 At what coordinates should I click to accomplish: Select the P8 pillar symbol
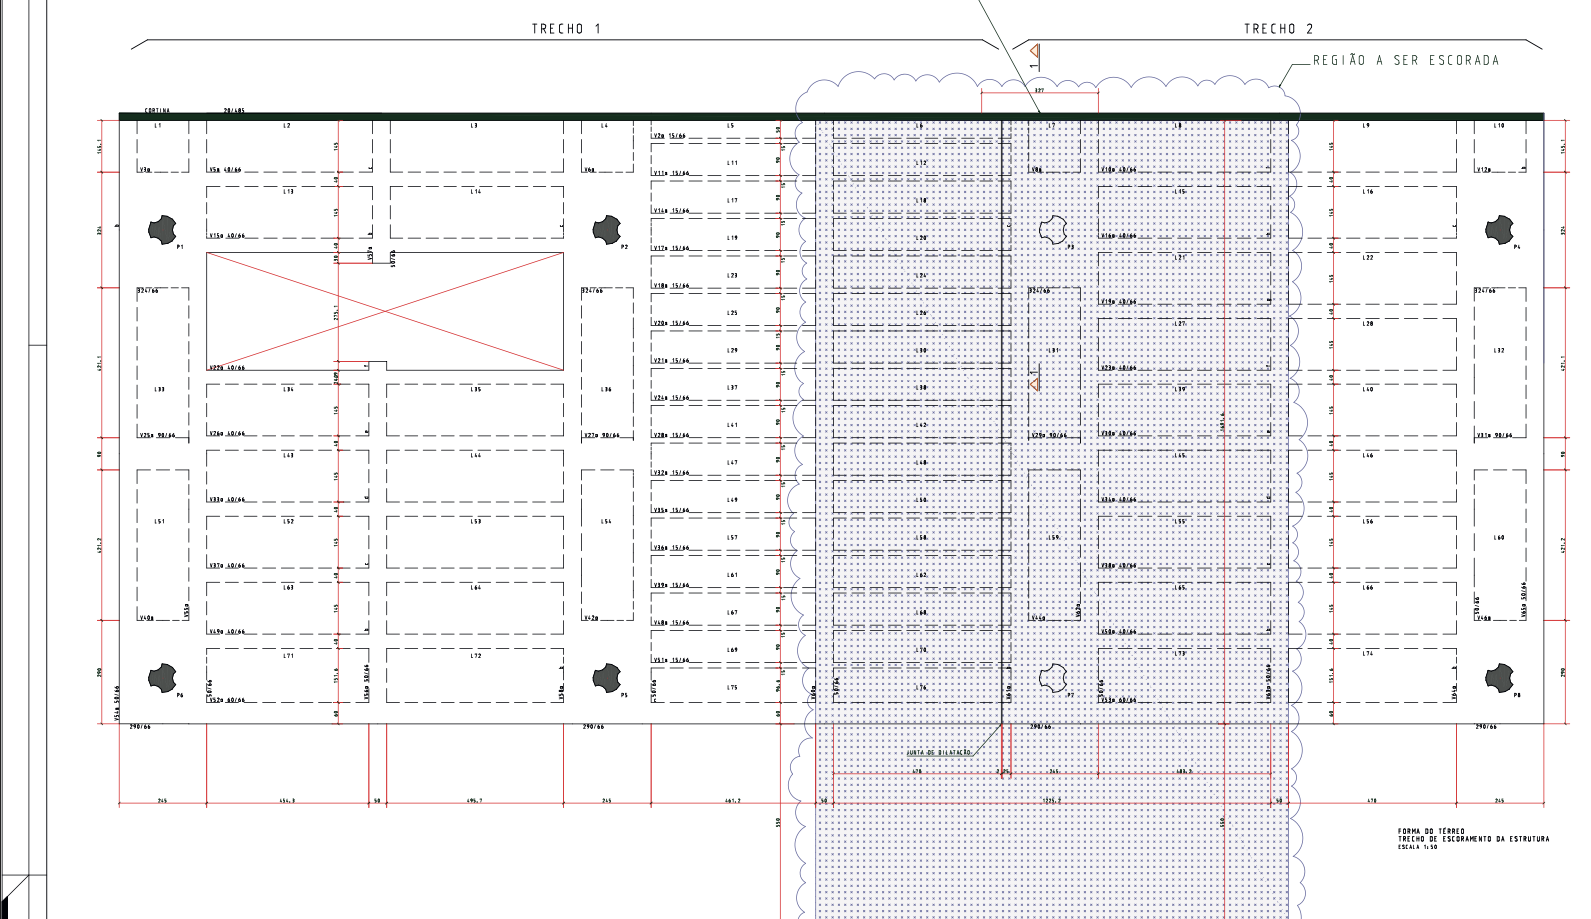point(1498,678)
